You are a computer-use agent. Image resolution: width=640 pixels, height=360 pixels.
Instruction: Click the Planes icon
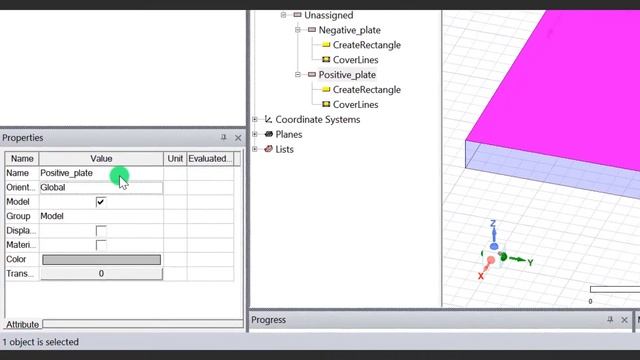click(269, 134)
